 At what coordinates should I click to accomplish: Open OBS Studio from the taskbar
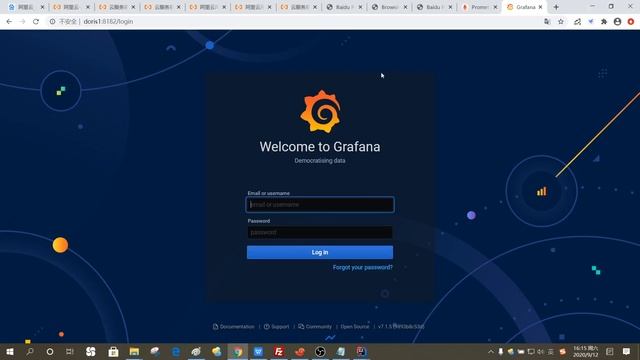tap(320, 351)
